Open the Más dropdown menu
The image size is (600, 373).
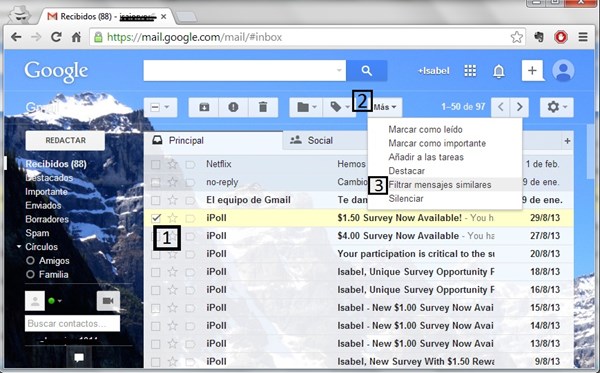coord(385,107)
